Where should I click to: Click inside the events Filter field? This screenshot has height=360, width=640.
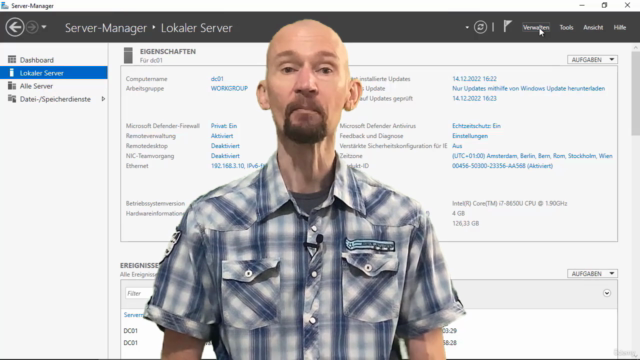coord(139,293)
